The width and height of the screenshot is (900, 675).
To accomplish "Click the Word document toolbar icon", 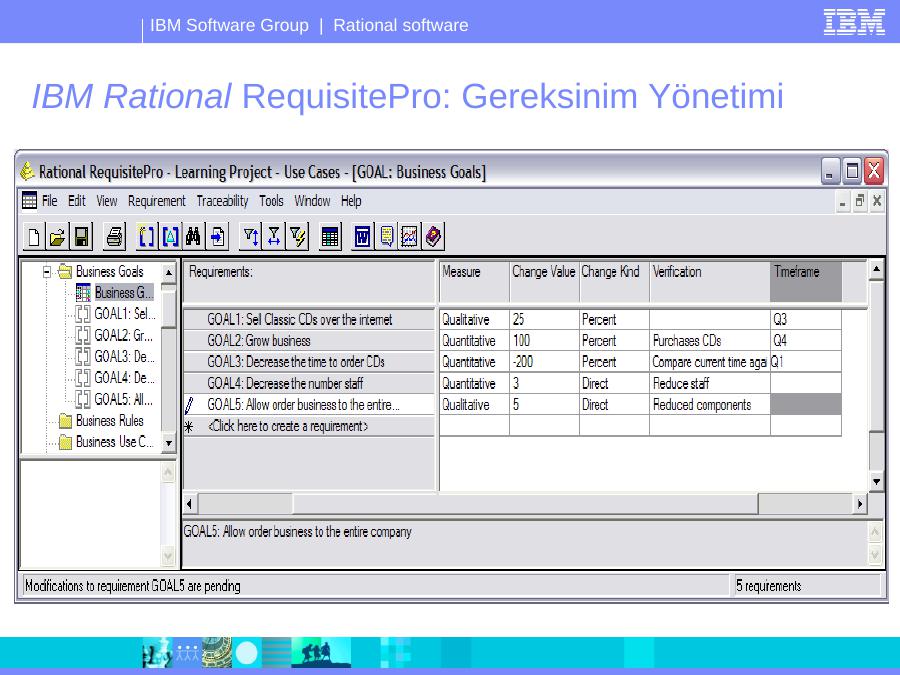I will 363,236.
